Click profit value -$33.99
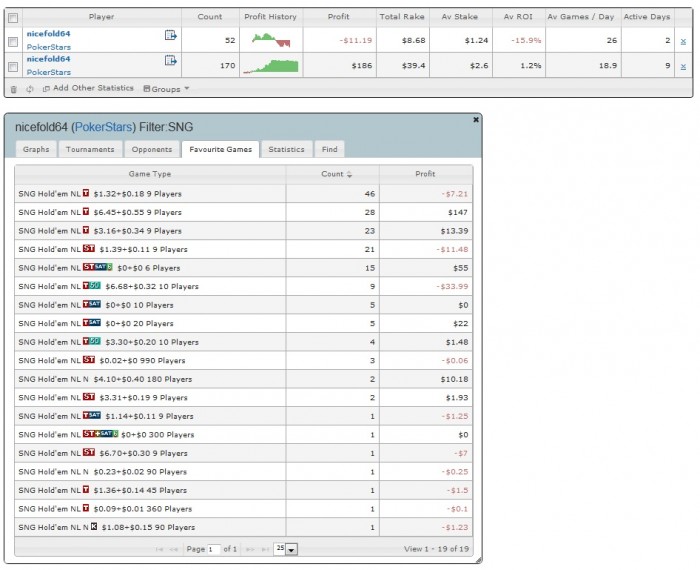The width and height of the screenshot is (700, 570). (x=452, y=286)
